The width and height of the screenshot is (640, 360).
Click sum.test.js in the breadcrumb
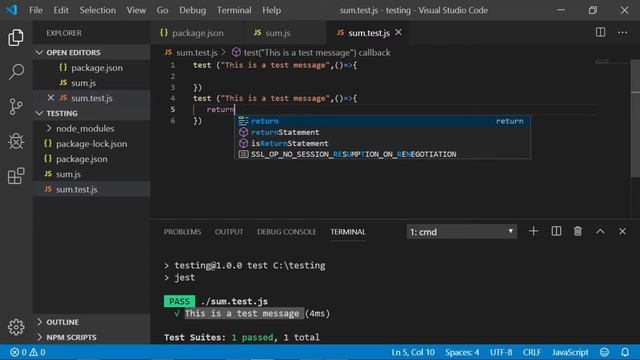click(x=196, y=52)
